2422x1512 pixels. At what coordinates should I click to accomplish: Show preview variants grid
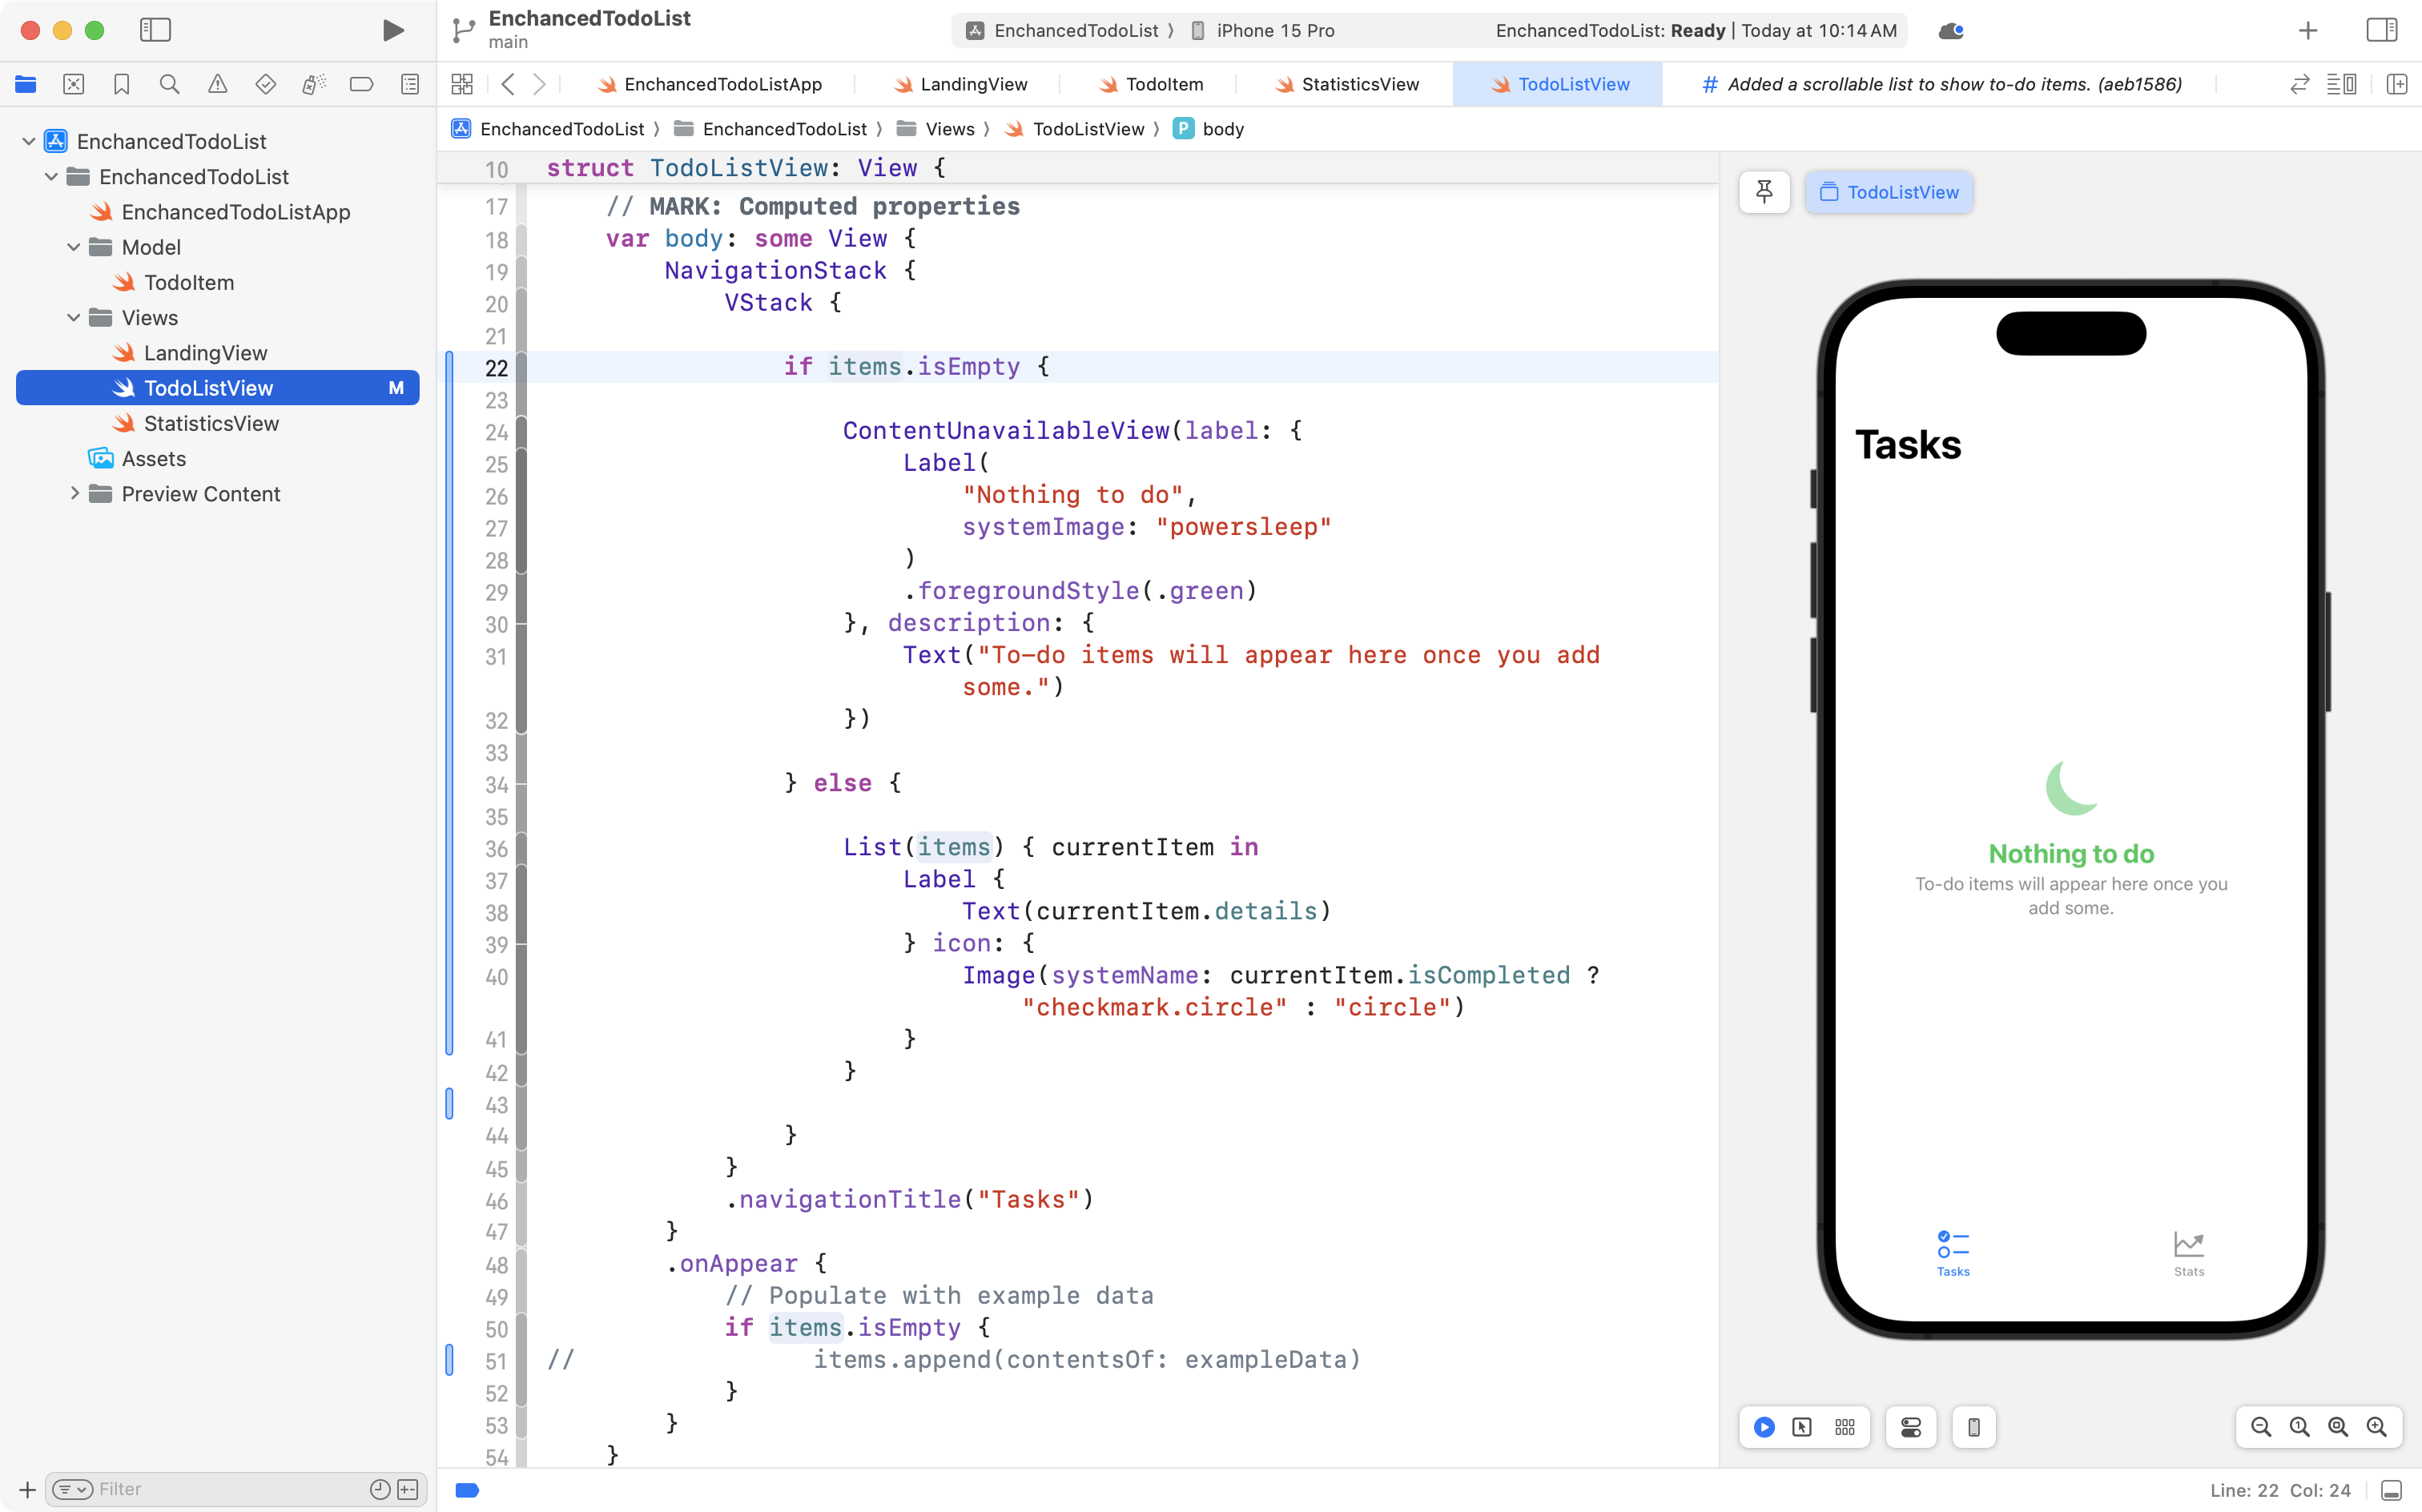1845,1427
